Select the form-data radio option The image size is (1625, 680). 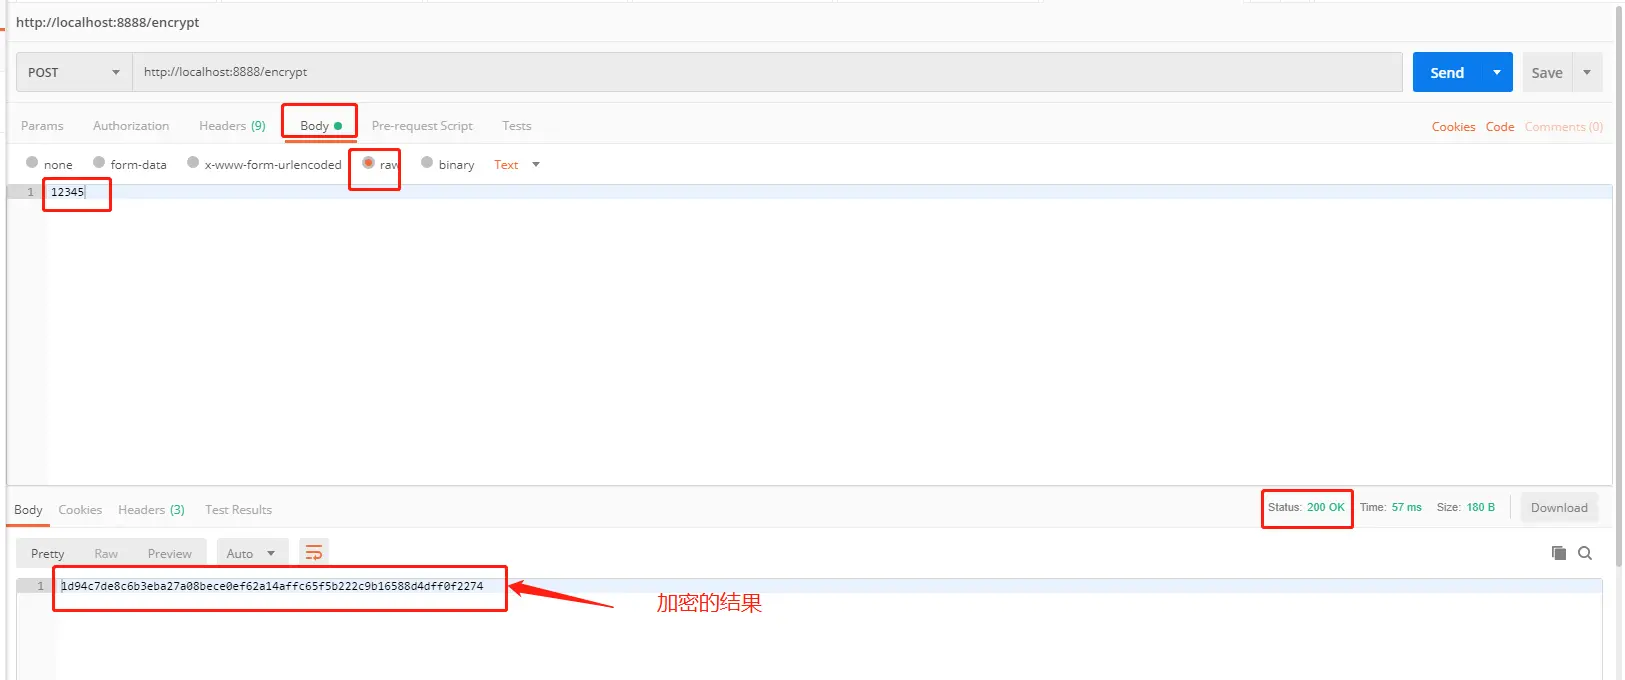[x=99, y=162]
